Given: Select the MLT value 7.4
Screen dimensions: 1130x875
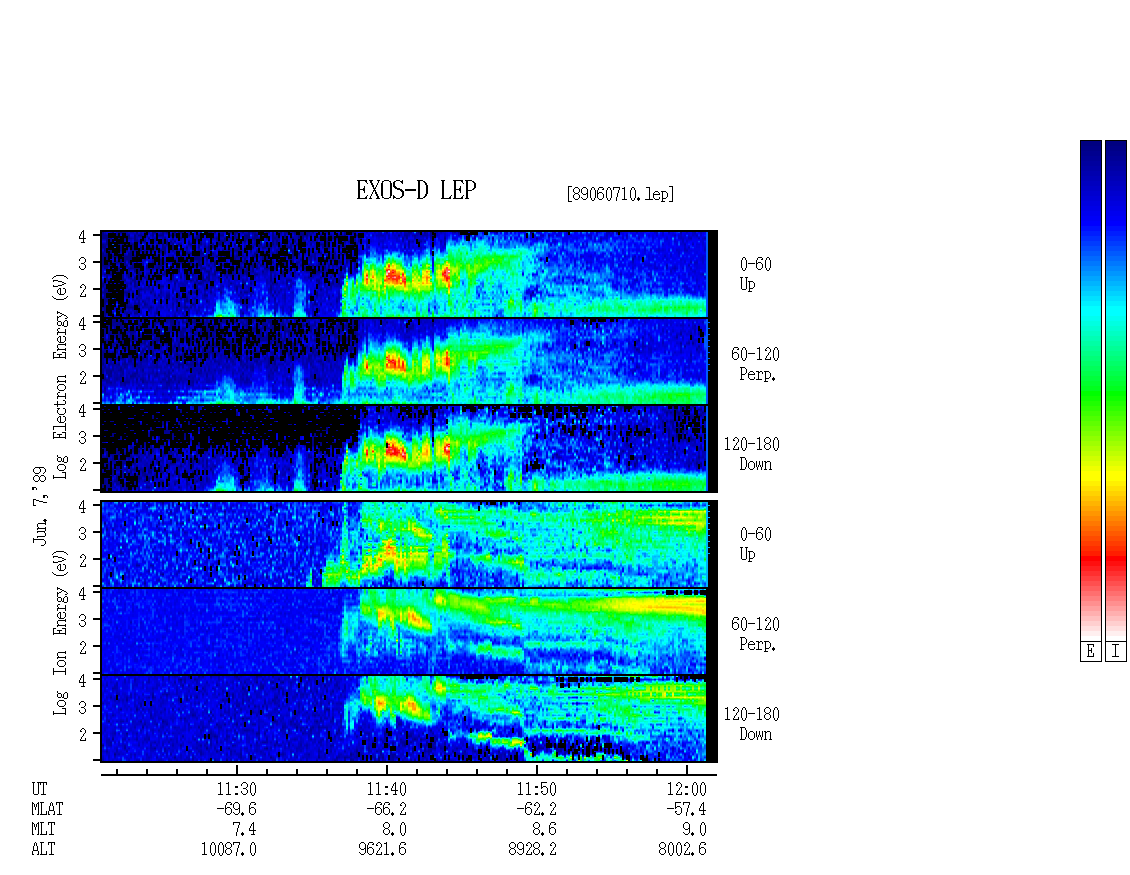Looking at the screenshot, I should click(x=244, y=830).
